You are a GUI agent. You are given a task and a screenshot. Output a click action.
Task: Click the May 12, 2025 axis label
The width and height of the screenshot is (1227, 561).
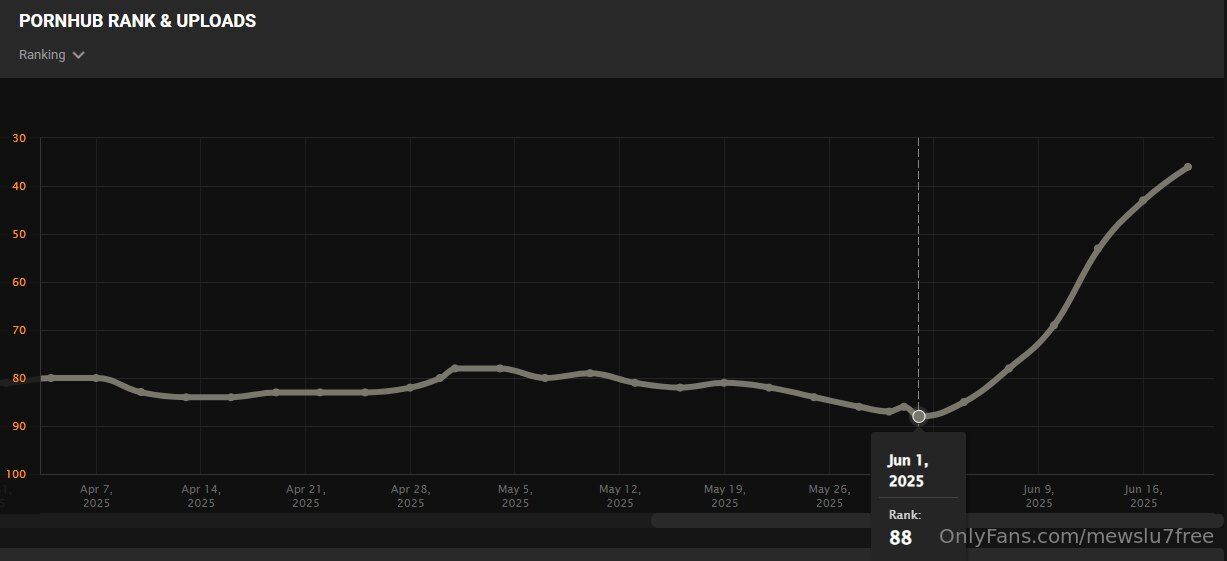[620, 496]
